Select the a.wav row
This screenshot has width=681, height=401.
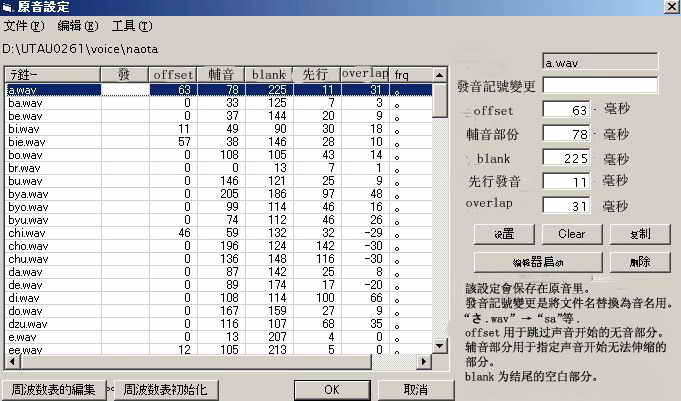point(219,90)
